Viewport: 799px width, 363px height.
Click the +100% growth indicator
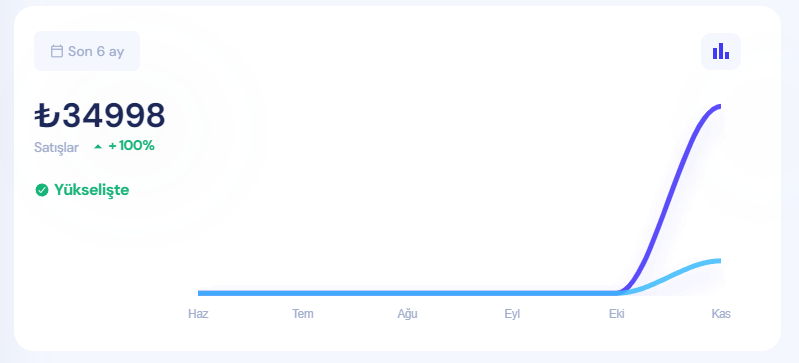(x=131, y=146)
